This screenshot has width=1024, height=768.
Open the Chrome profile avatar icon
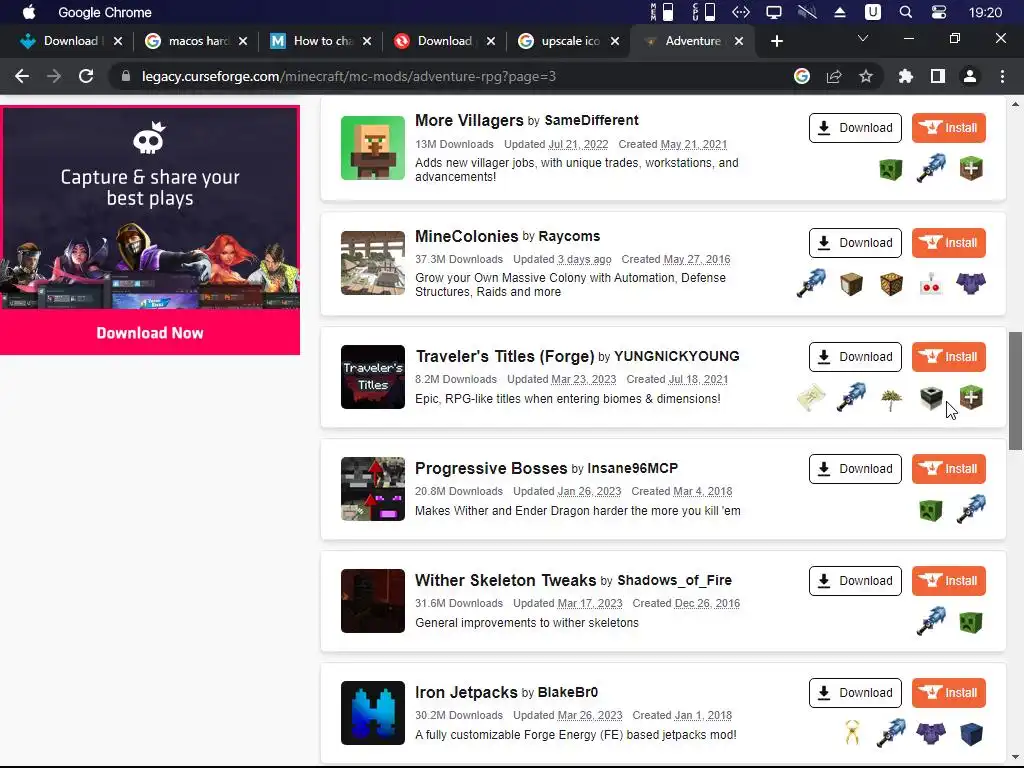click(970, 76)
